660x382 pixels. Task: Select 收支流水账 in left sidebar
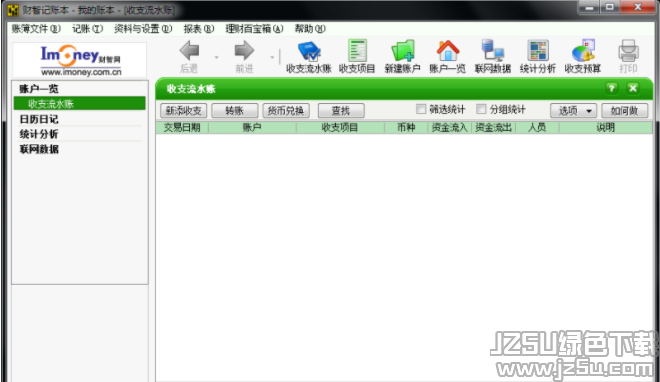pos(80,103)
